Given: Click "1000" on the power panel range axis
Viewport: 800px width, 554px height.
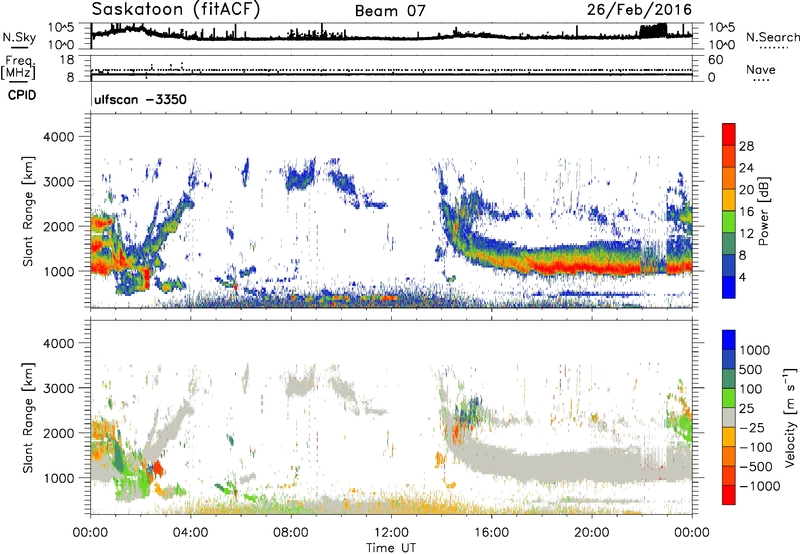Looking at the screenshot, I should (58, 271).
